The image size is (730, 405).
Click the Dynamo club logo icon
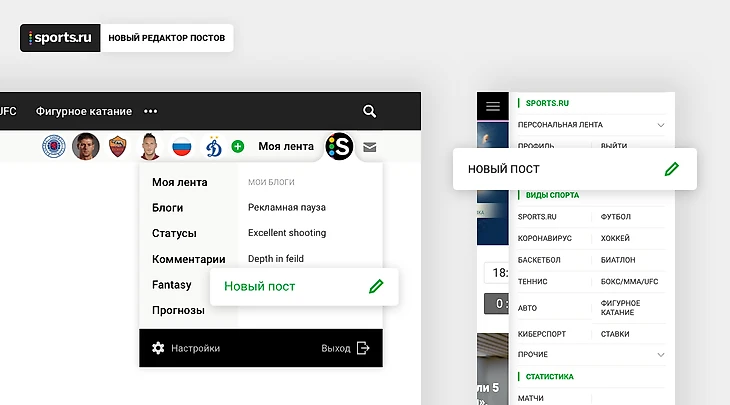(x=213, y=147)
